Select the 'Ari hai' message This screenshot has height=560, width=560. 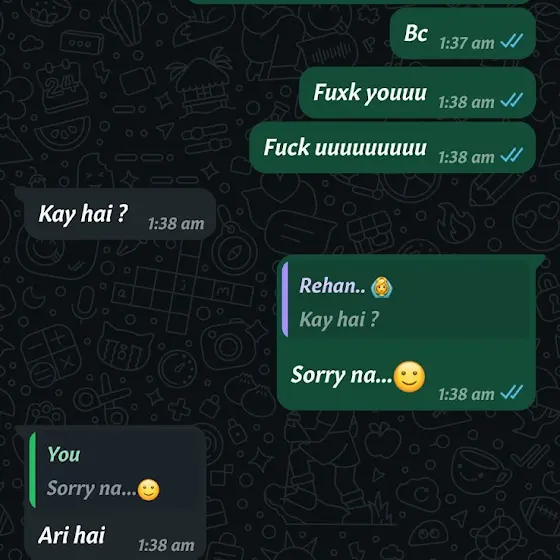(x=71, y=535)
